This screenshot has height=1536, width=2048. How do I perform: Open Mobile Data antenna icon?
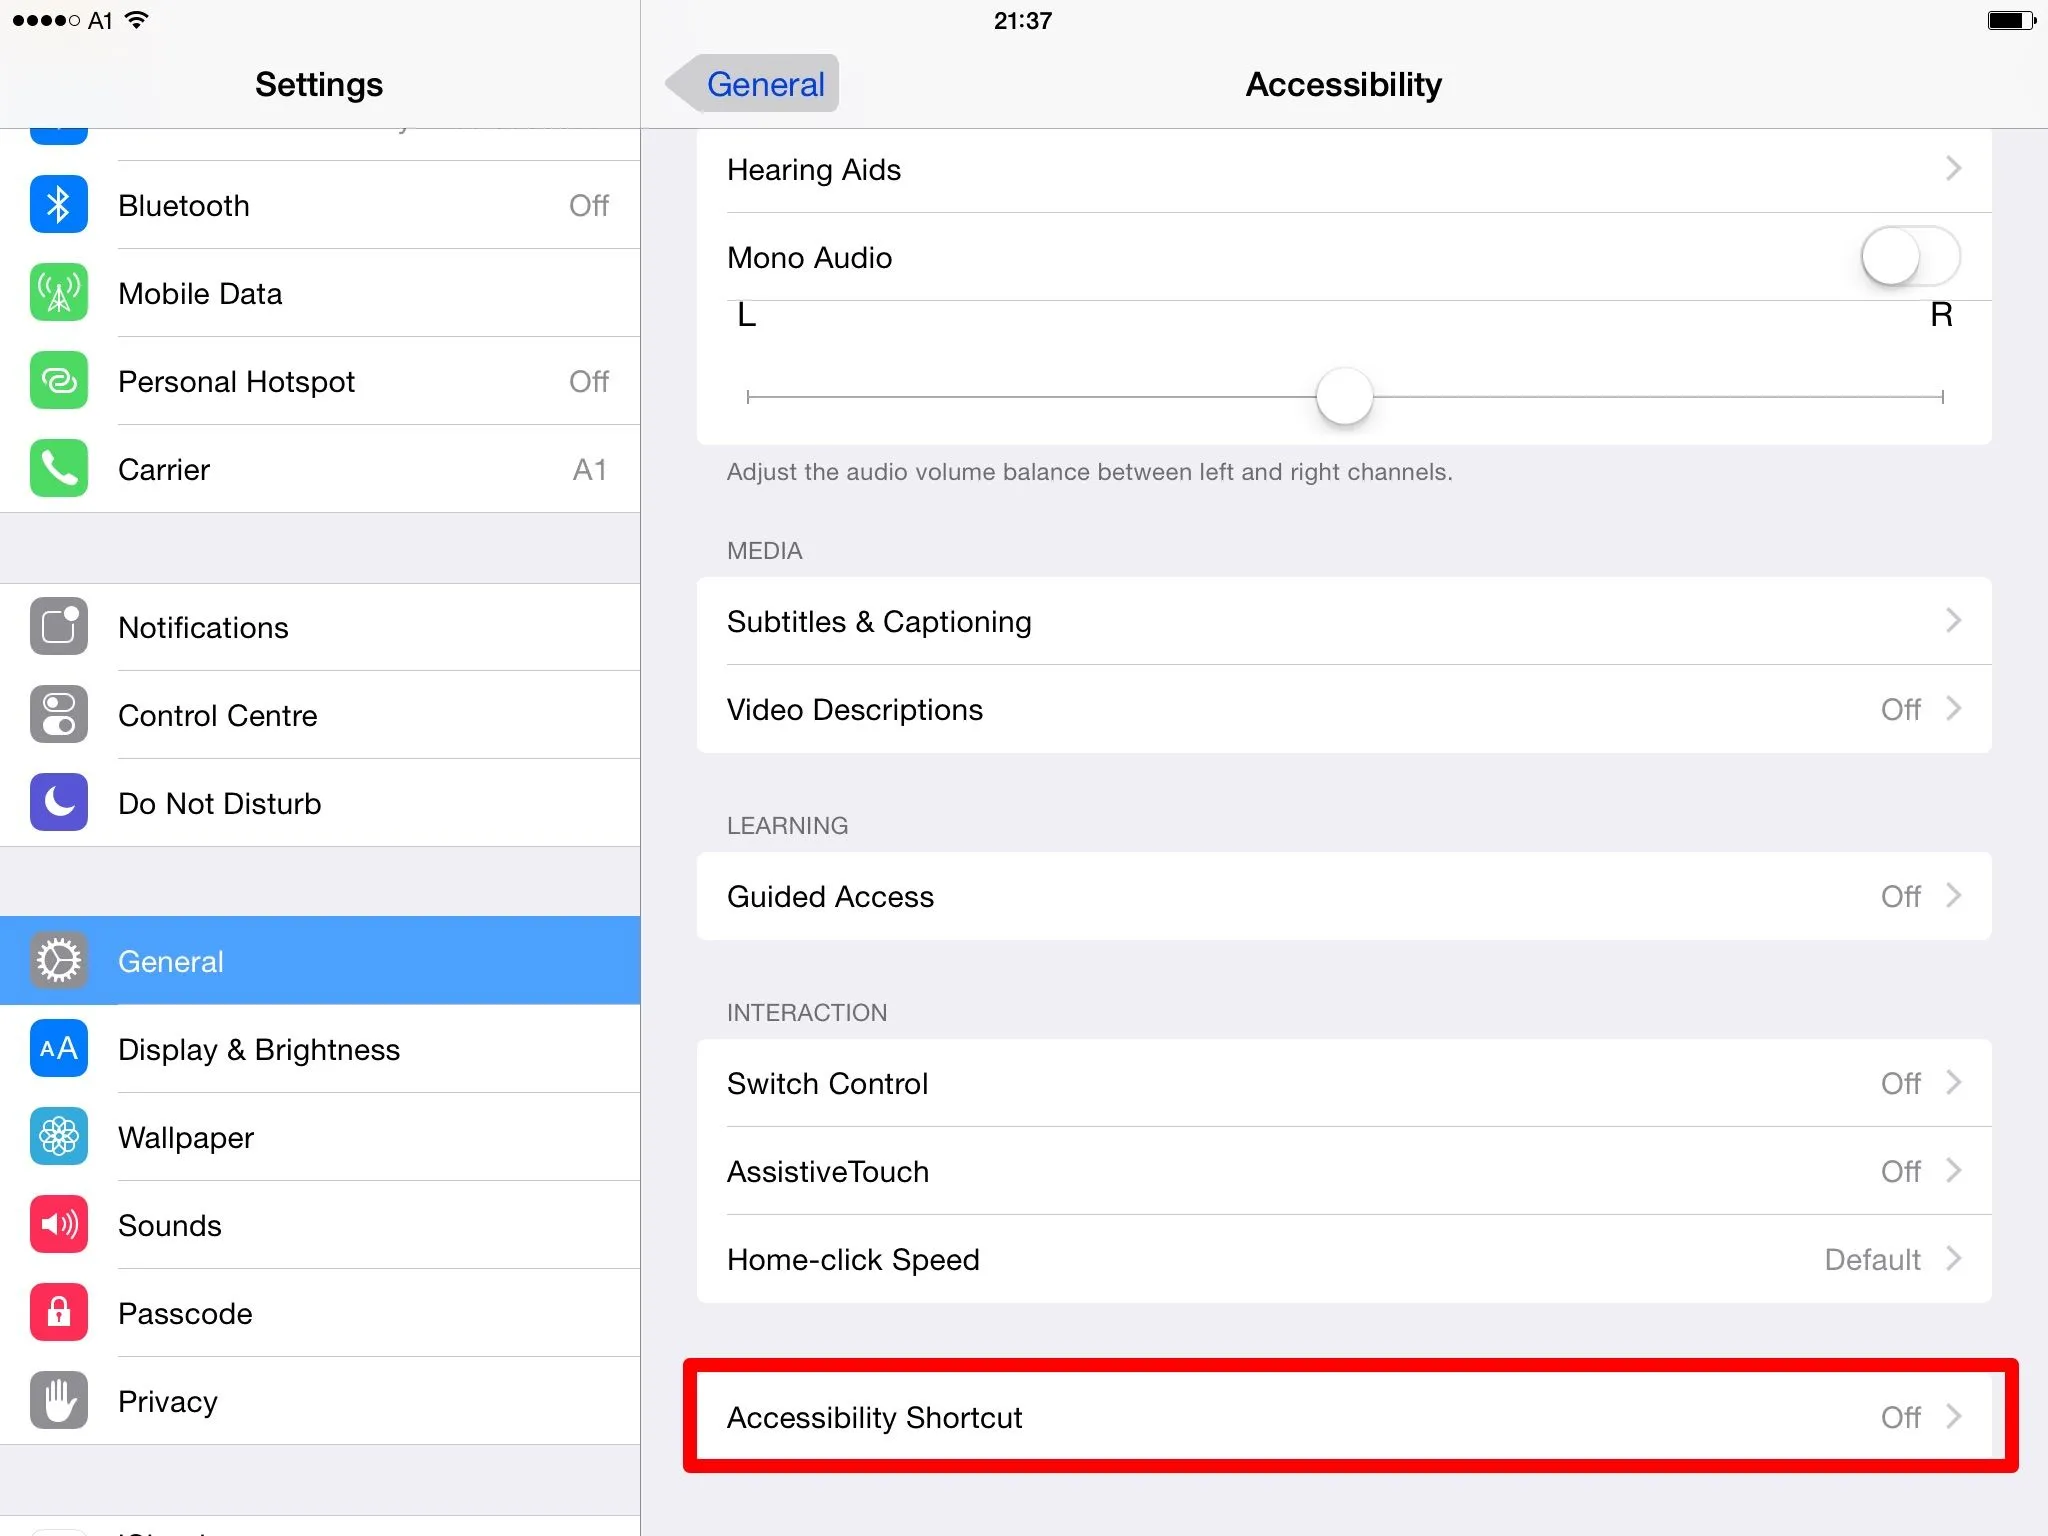[x=59, y=293]
